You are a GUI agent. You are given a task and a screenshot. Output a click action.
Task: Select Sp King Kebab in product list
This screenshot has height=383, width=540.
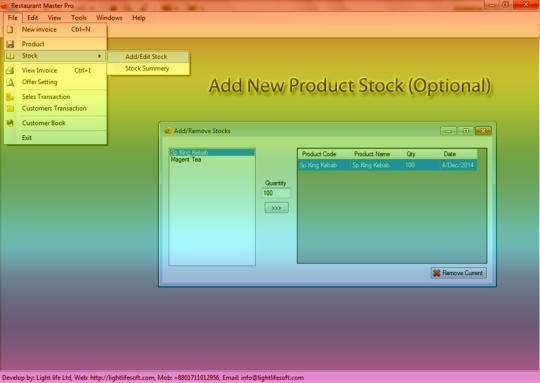212,152
